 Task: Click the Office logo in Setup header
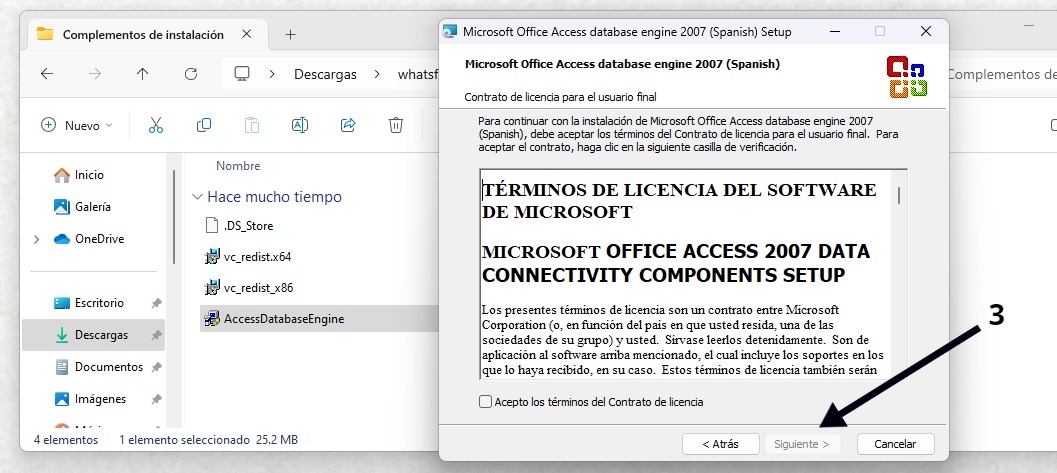pyautogui.click(x=907, y=77)
